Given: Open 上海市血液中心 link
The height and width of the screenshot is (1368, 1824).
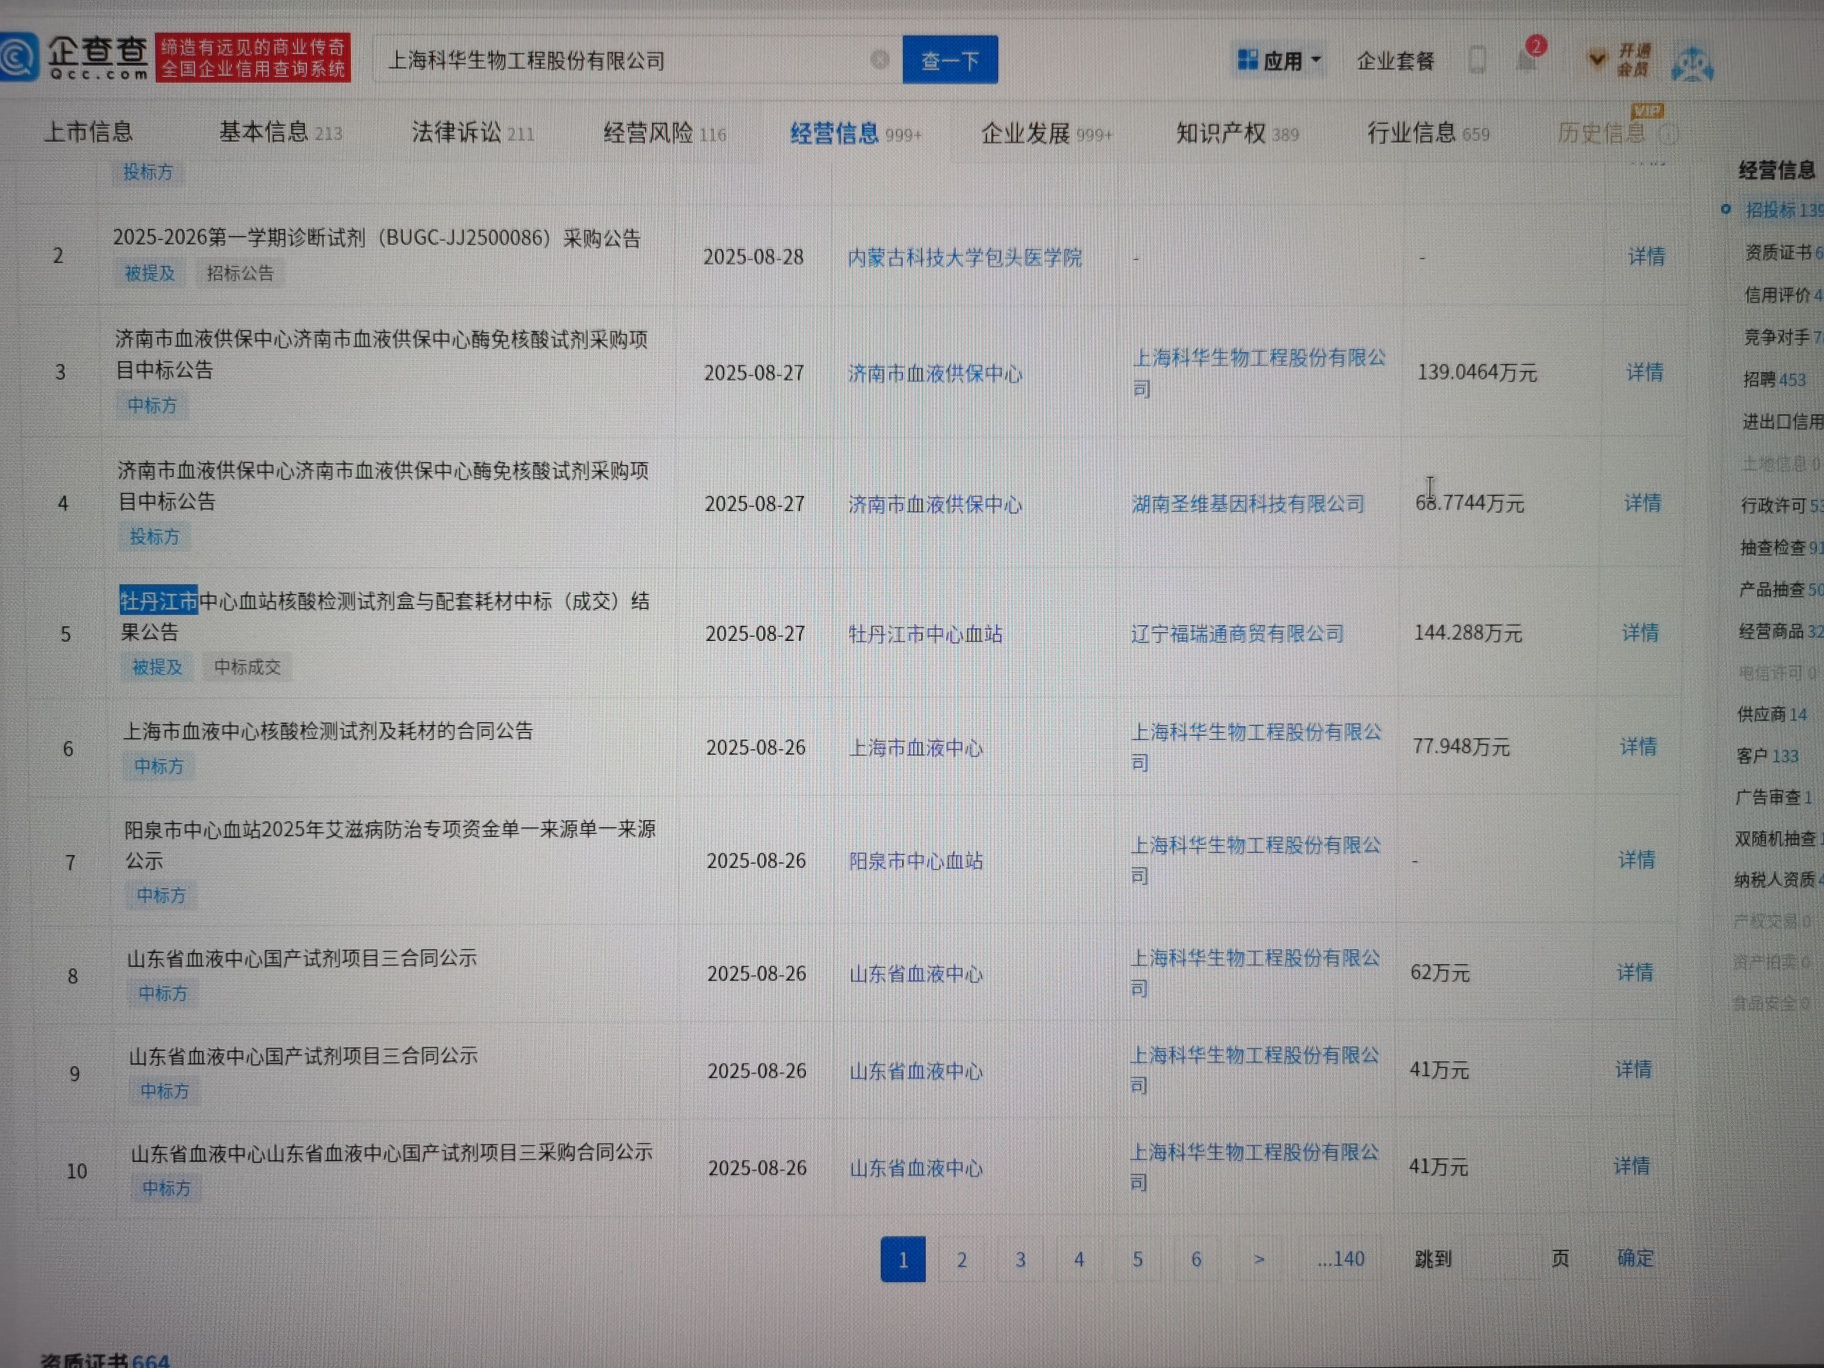Looking at the screenshot, I should (915, 748).
